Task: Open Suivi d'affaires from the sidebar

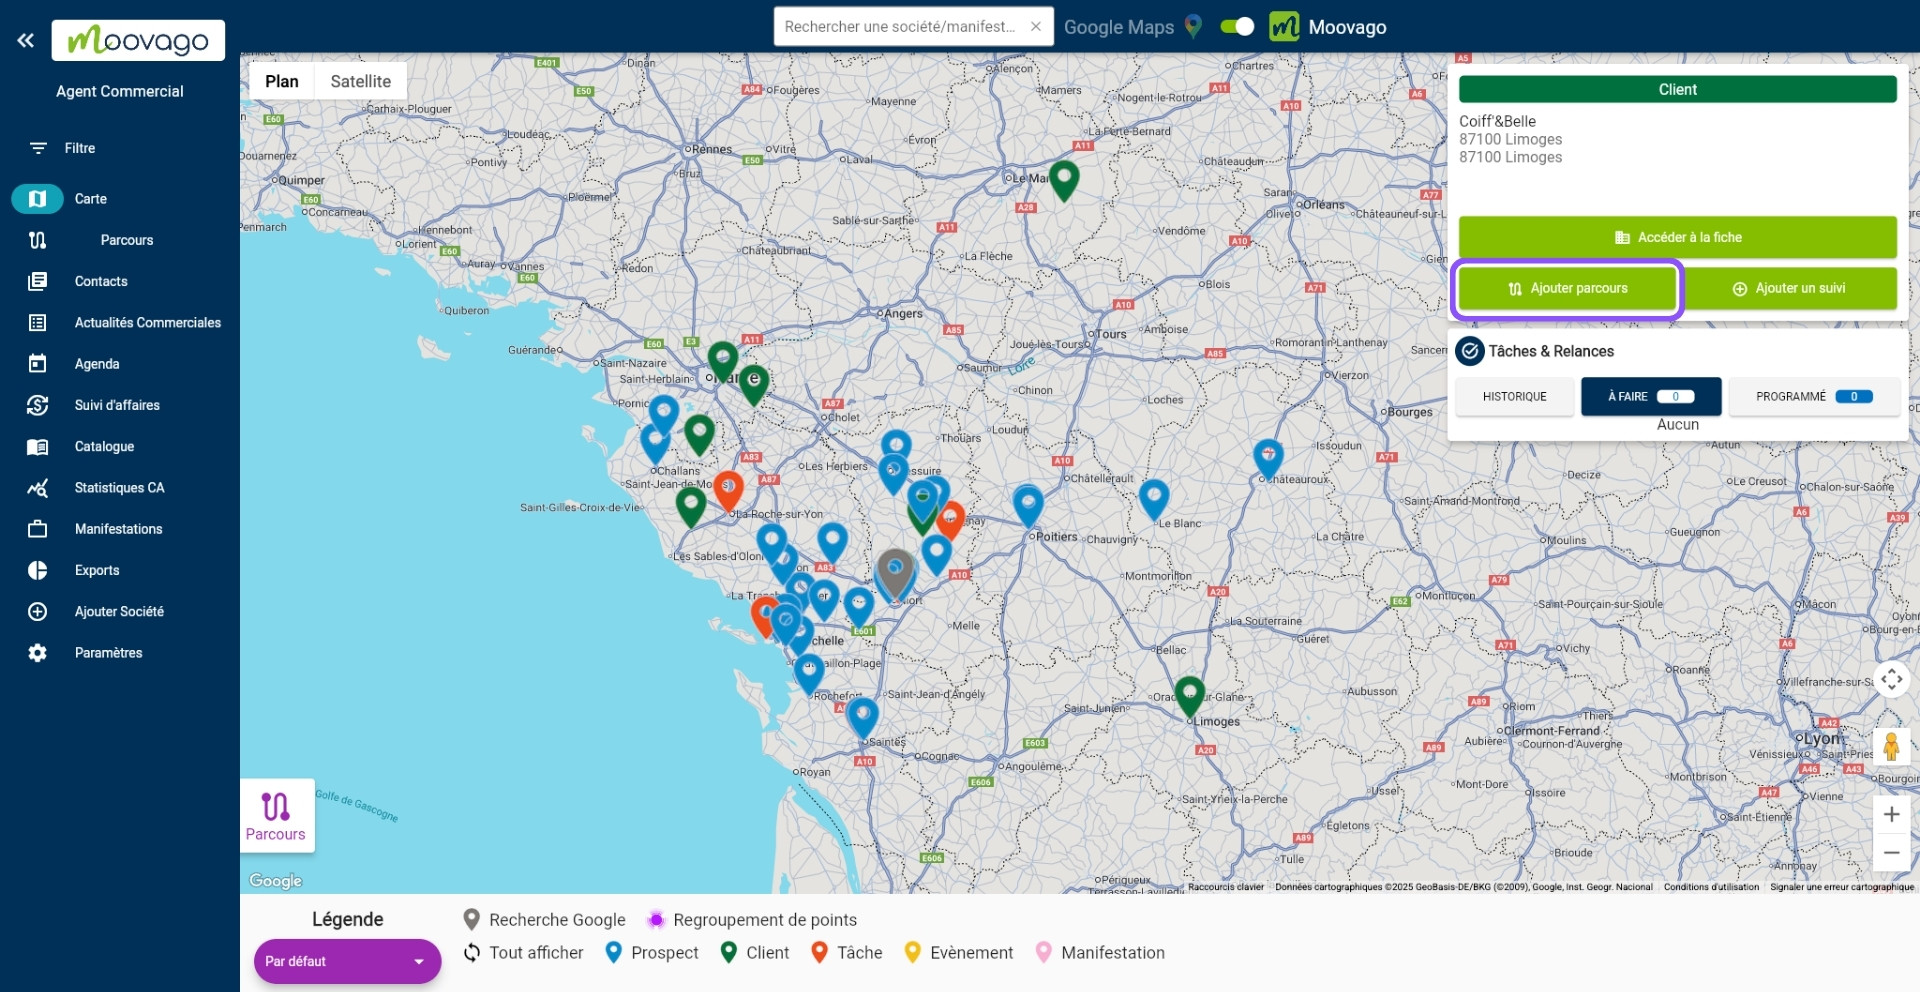Action: (x=117, y=405)
